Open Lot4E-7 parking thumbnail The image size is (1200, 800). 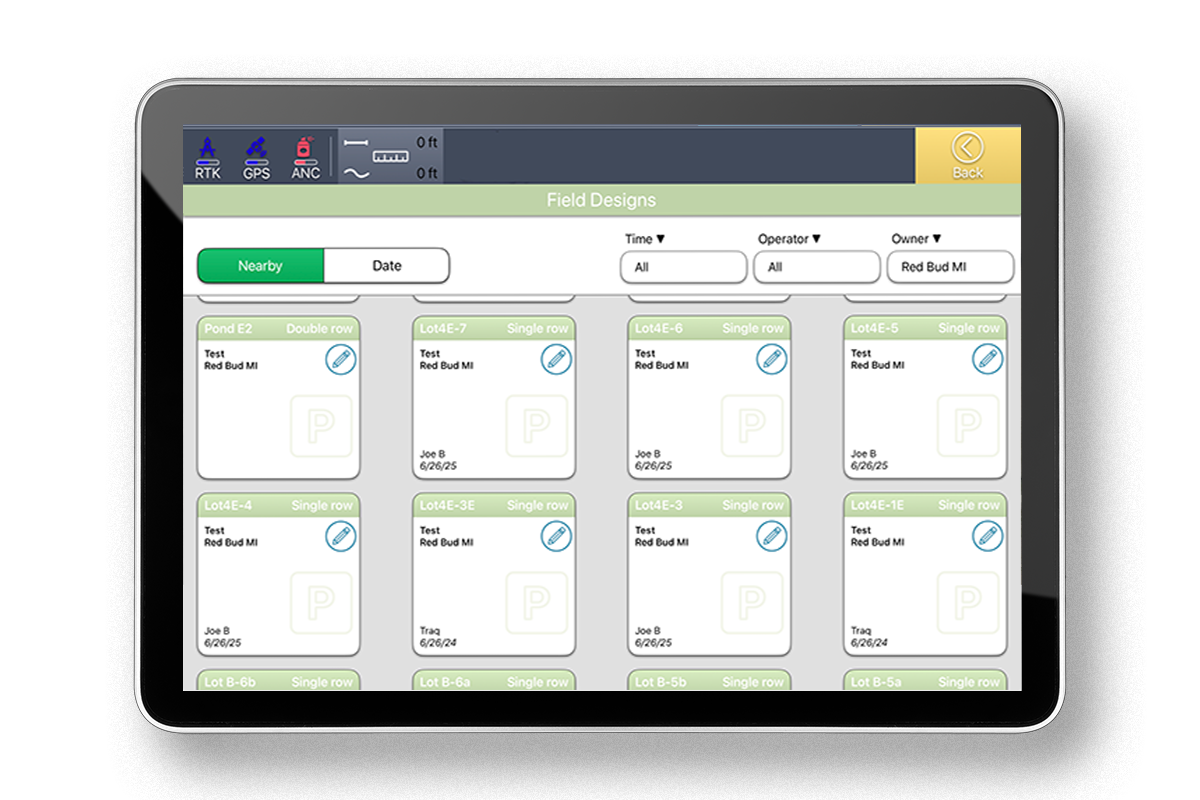tap(537, 426)
